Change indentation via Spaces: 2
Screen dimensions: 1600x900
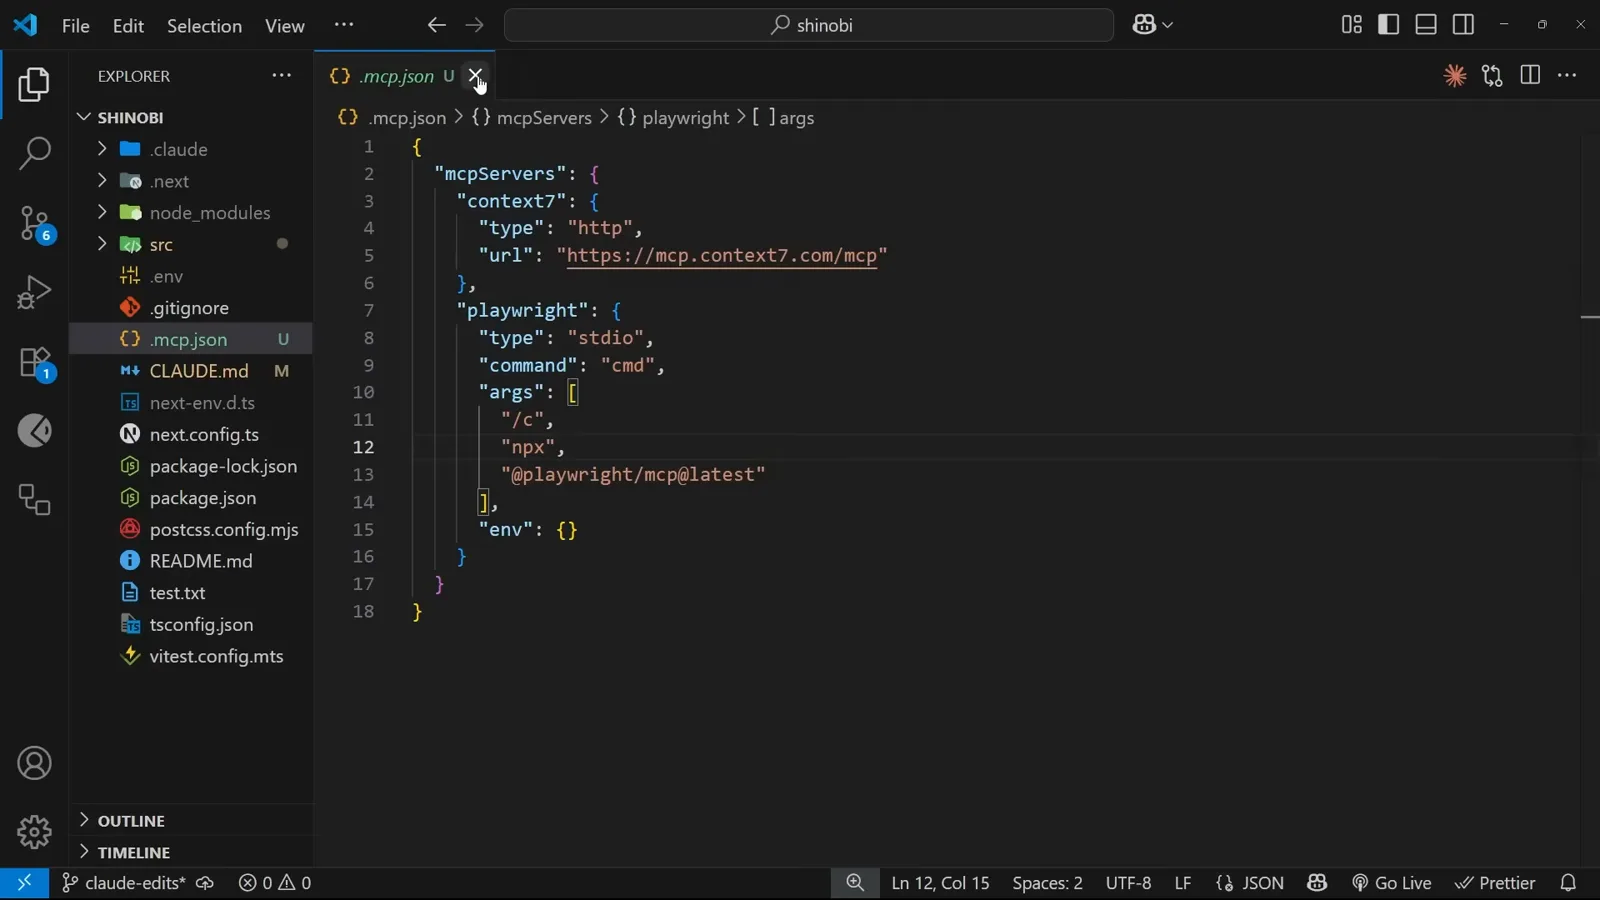1047,883
